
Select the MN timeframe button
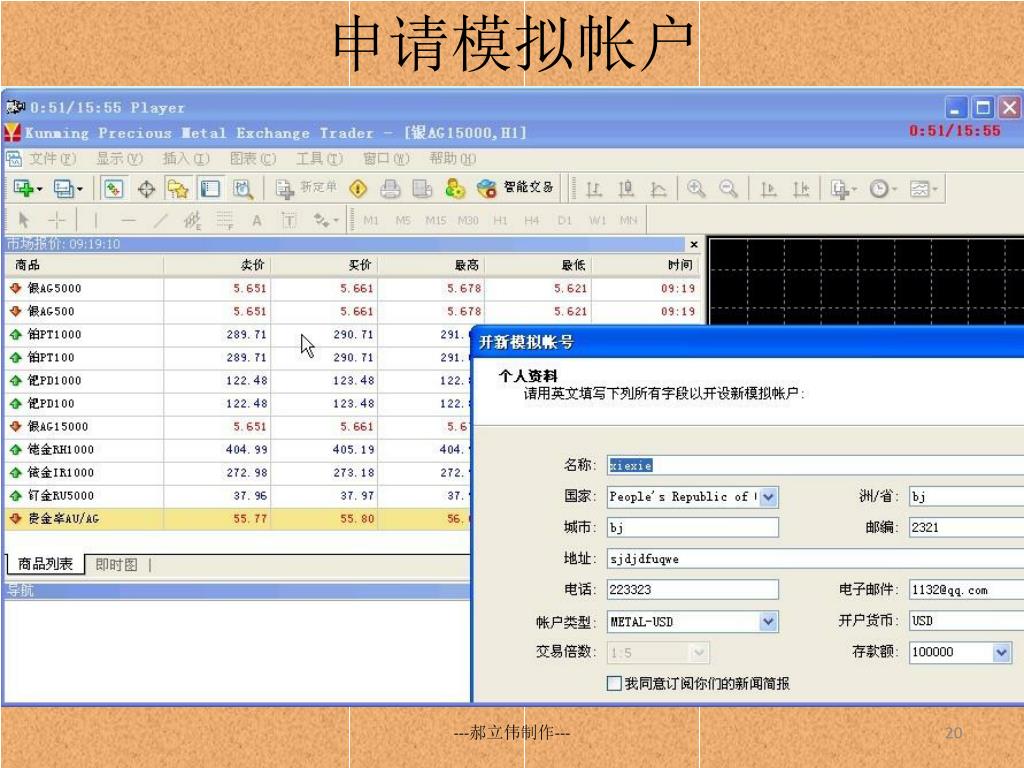pyautogui.click(x=628, y=220)
